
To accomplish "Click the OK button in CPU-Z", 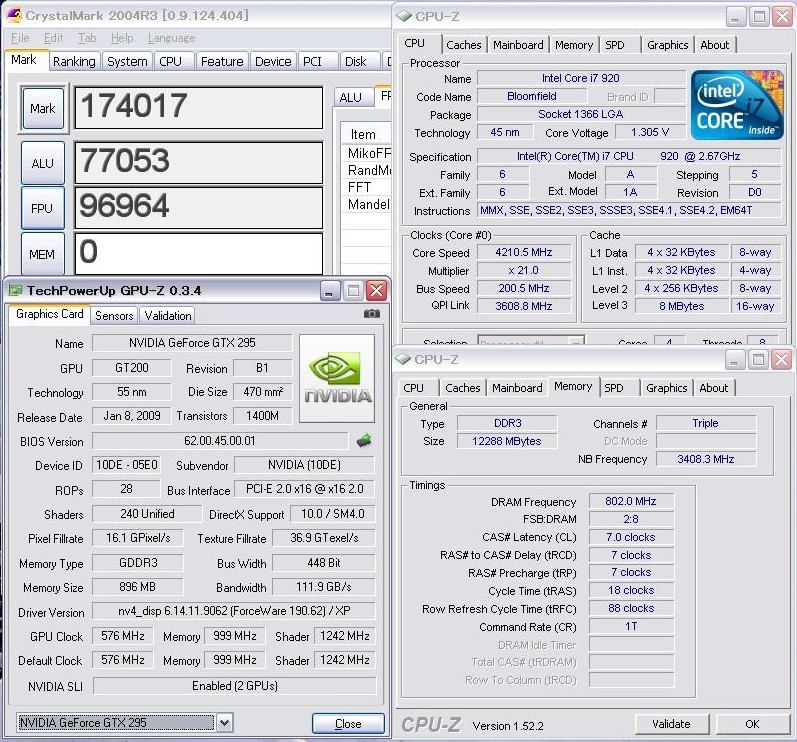I will coord(751,724).
